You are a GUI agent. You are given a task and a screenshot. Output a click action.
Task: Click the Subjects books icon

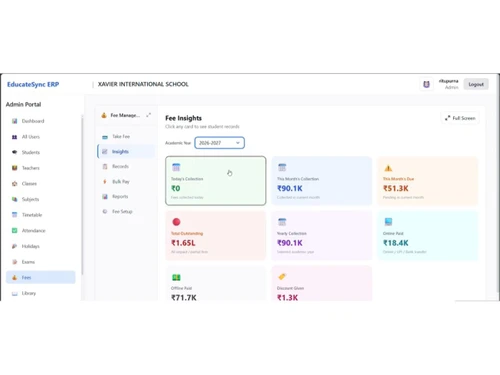tap(14, 199)
